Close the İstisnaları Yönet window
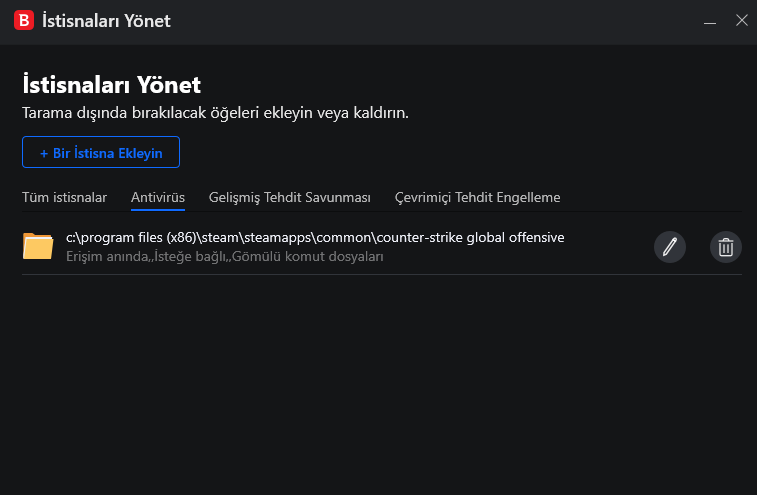The height and width of the screenshot is (495, 757). tap(742, 20)
